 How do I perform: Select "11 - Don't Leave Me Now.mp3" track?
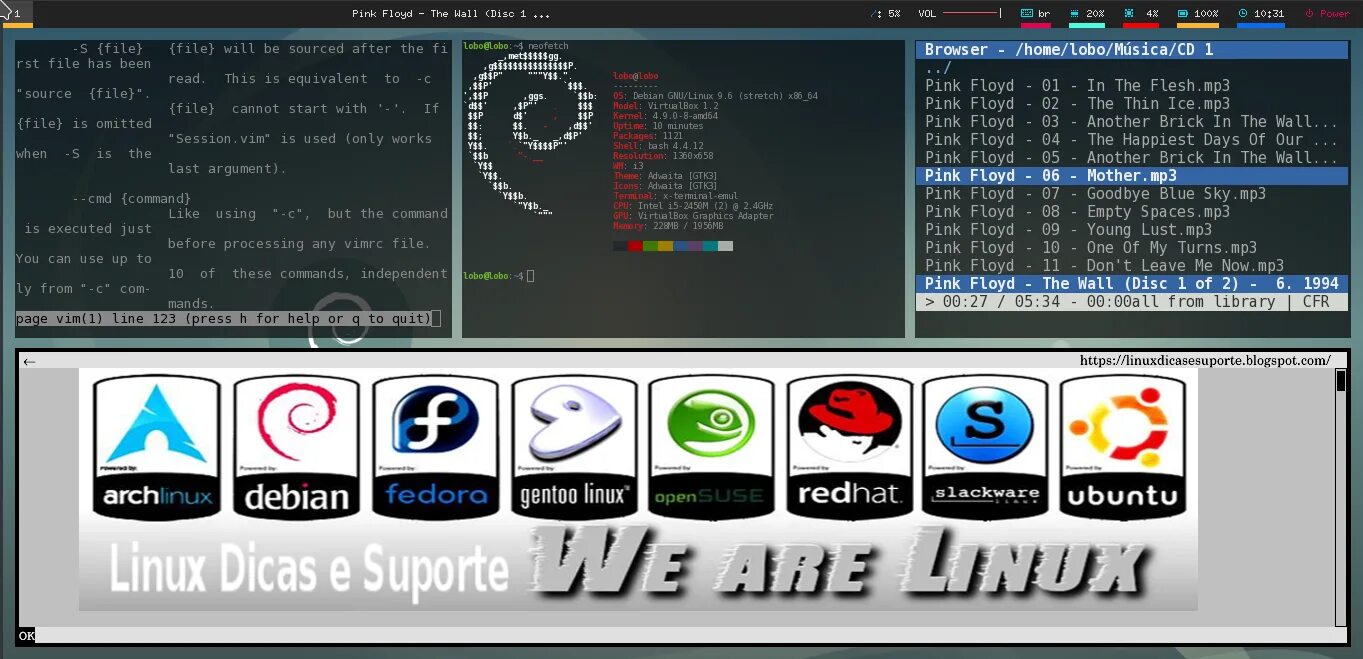click(x=1132, y=266)
